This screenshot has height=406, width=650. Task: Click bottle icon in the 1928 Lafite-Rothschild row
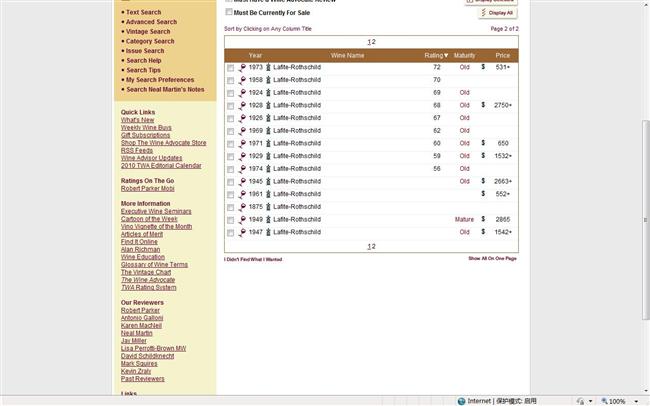pos(268,105)
